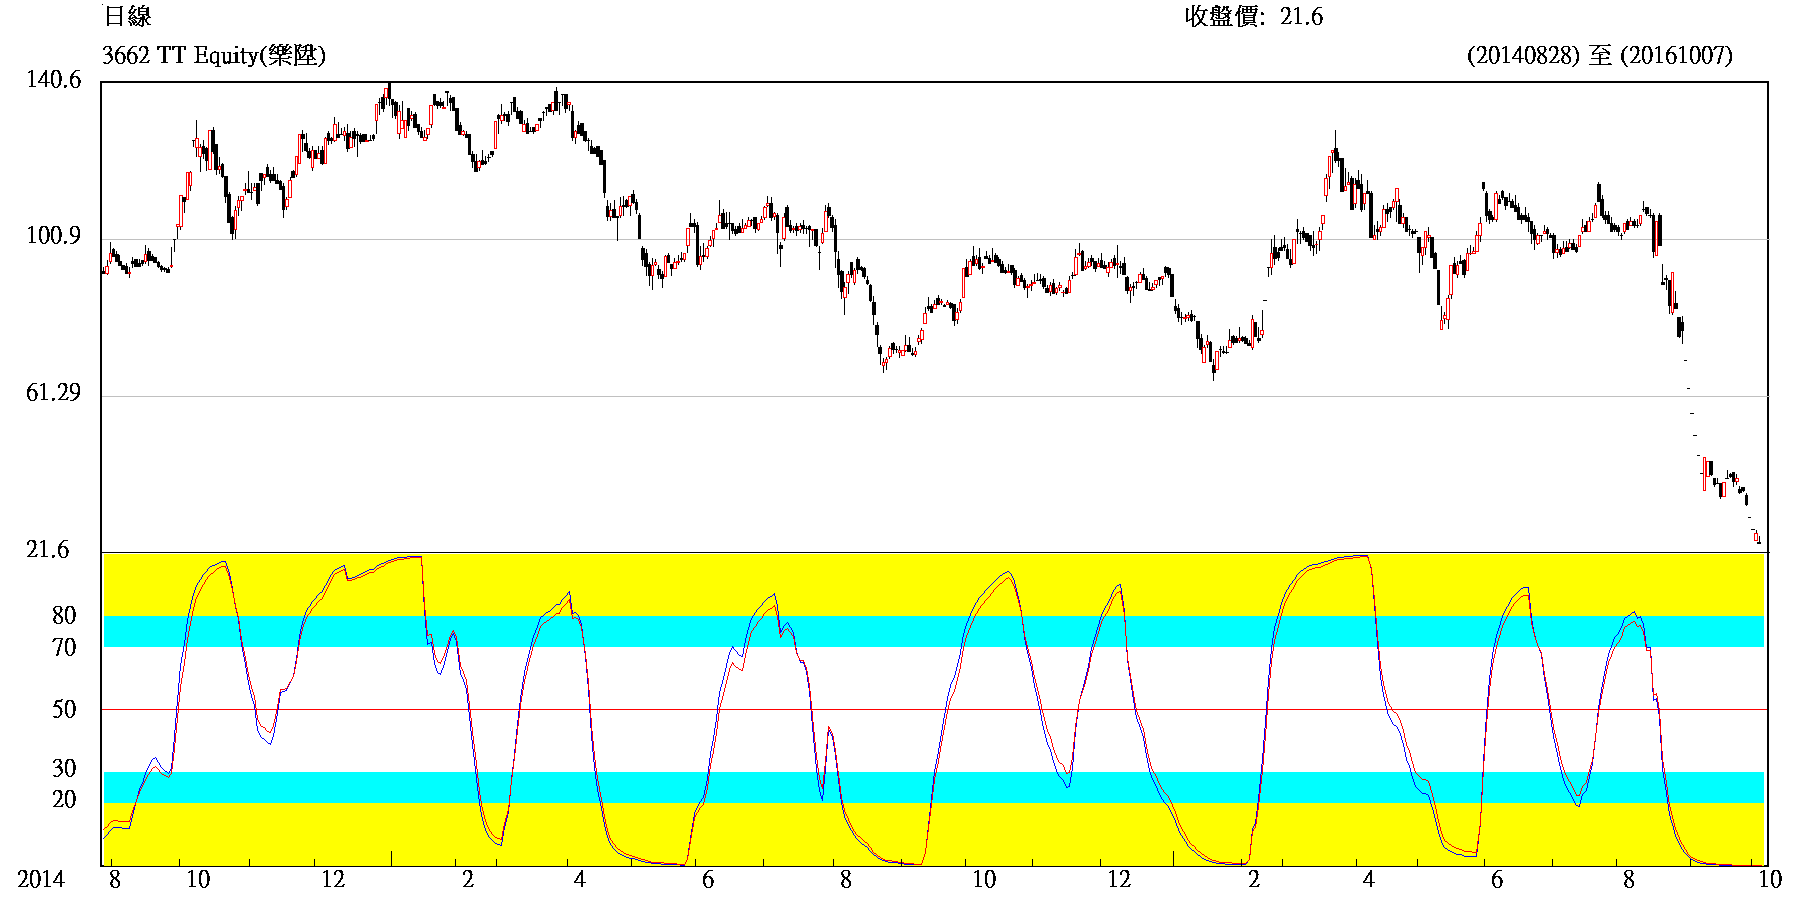Click the 50 midline label on the oscillator
1796x902 pixels.
[64, 709]
